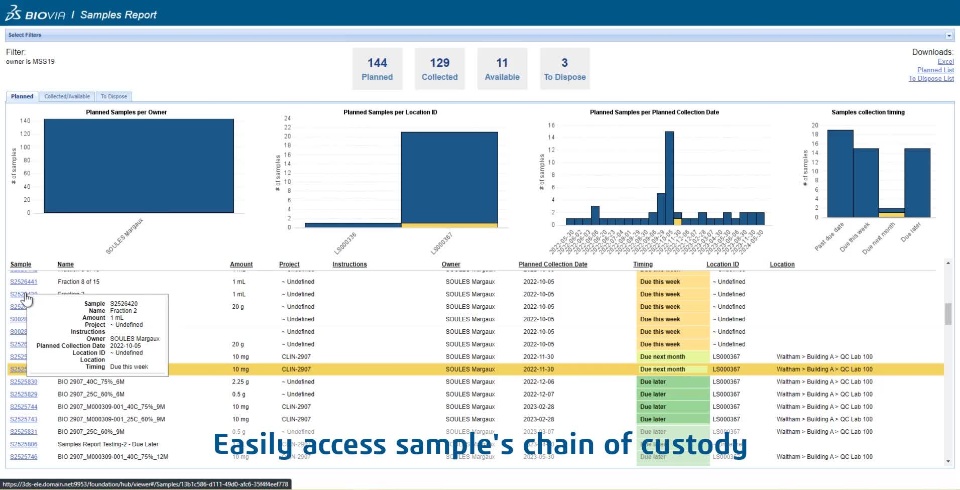Click 'Due next month' in highlighted row
Viewport: 960px width, 490px height.
pos(662,369)
